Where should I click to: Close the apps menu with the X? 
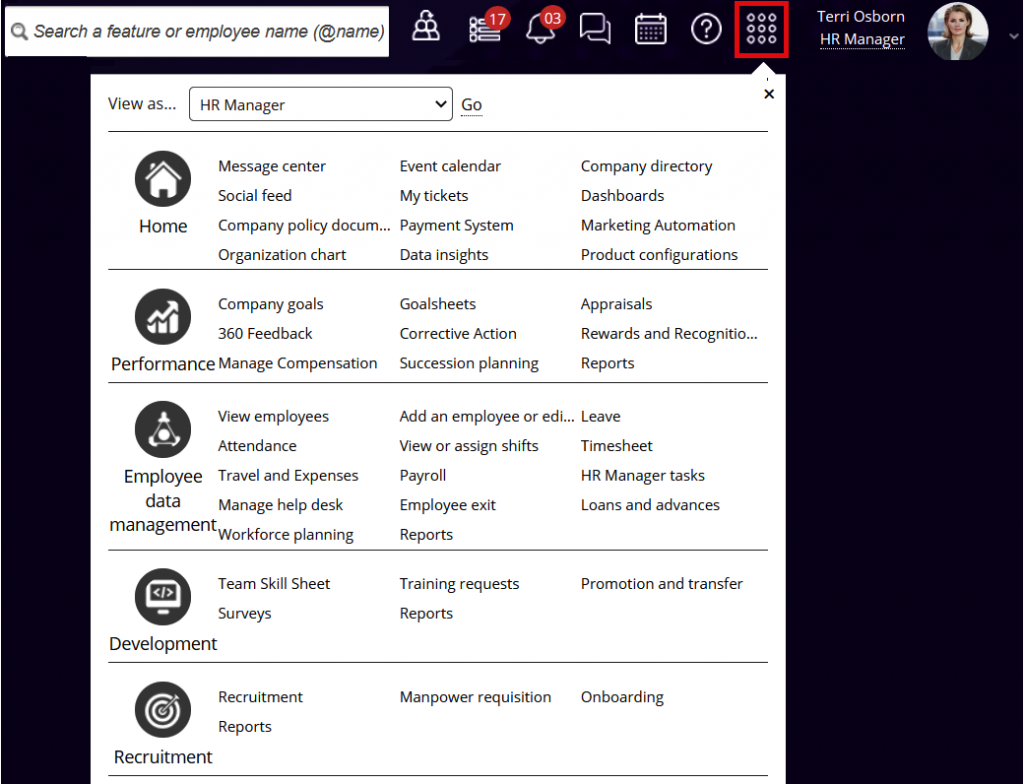tap(769, 93)
